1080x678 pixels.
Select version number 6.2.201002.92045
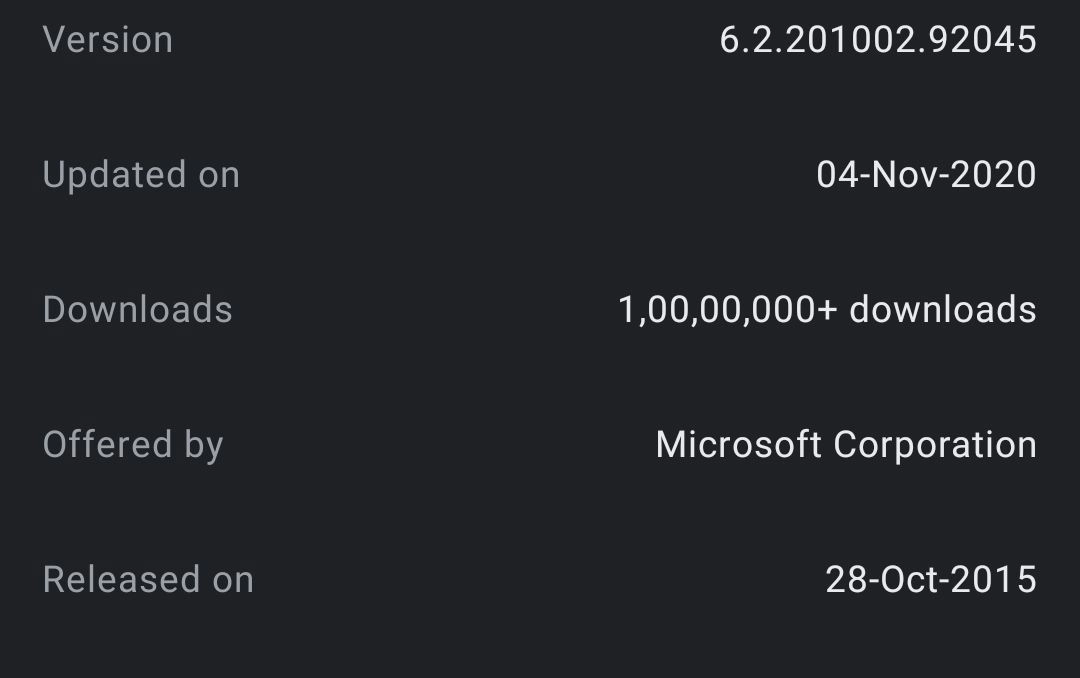tap(878, 40)
